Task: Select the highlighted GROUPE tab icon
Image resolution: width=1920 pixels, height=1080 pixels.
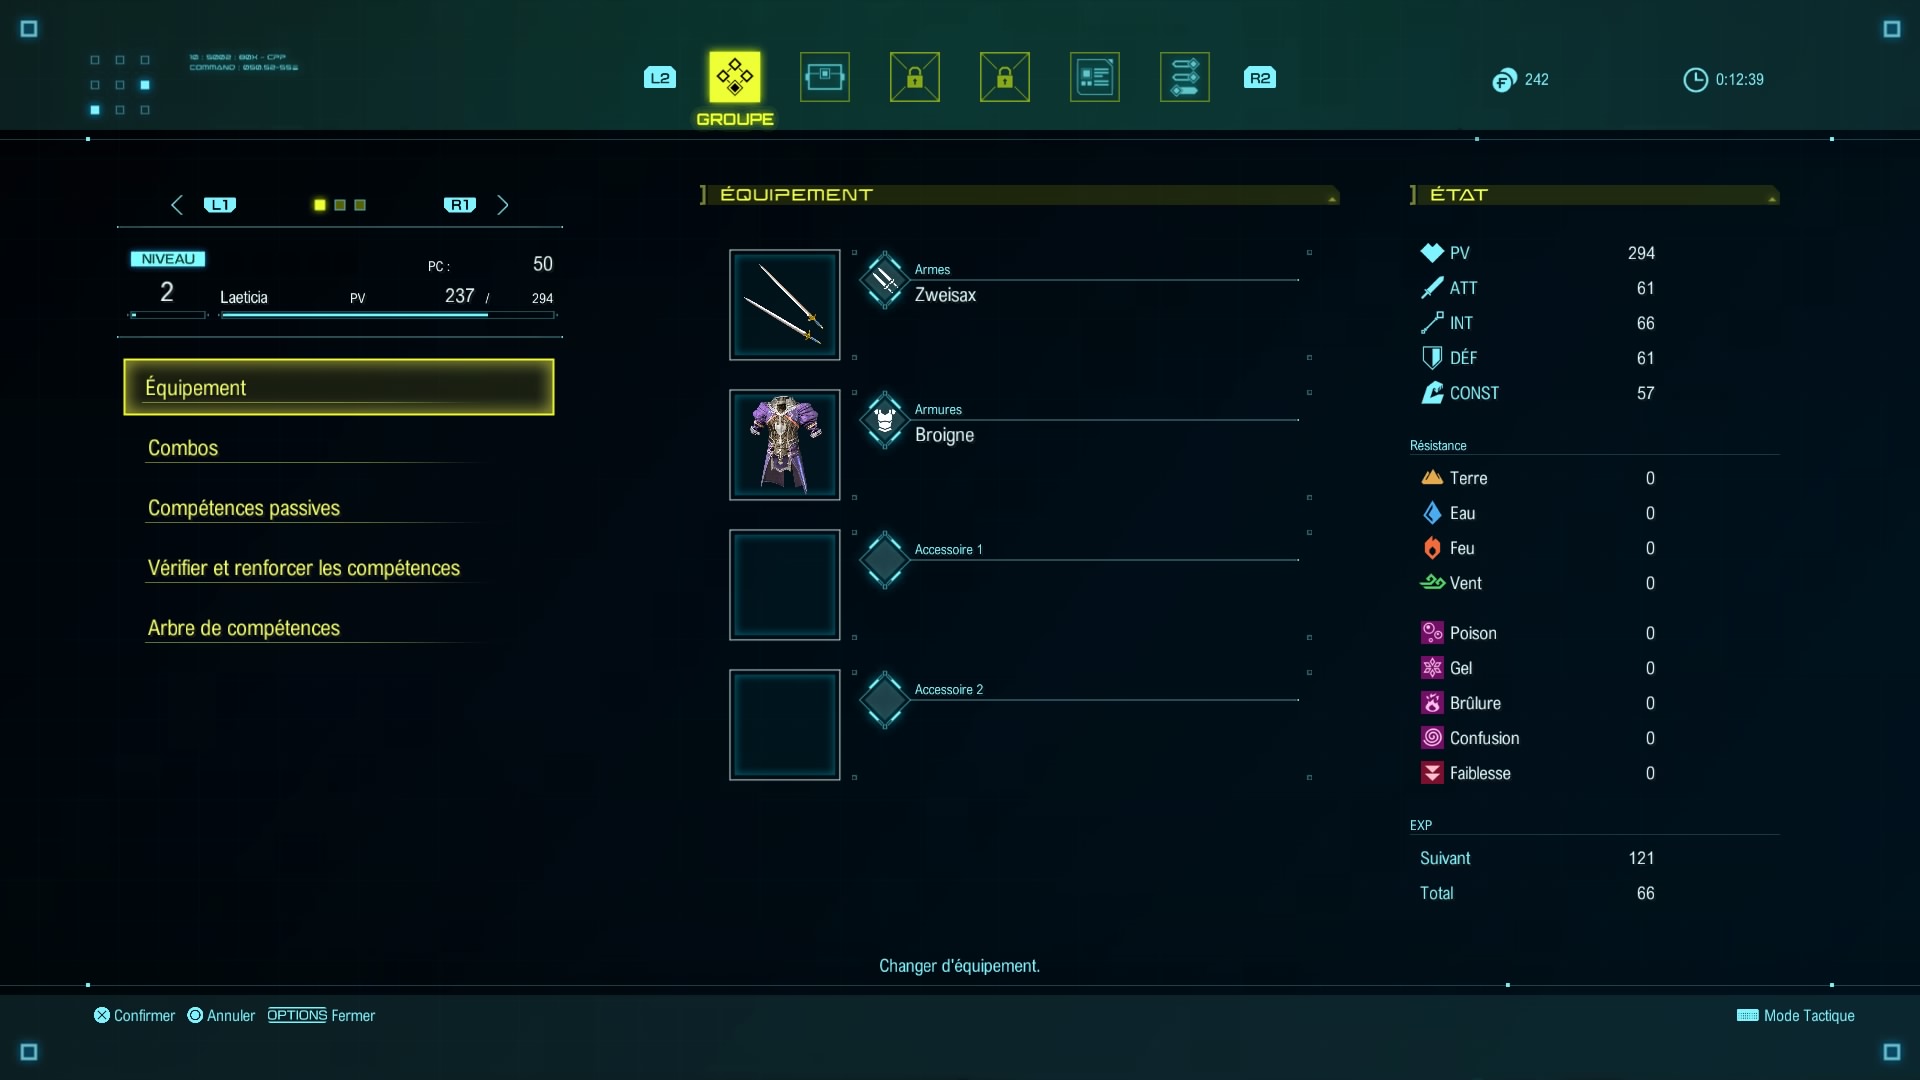Action: [x=735, y=77]
